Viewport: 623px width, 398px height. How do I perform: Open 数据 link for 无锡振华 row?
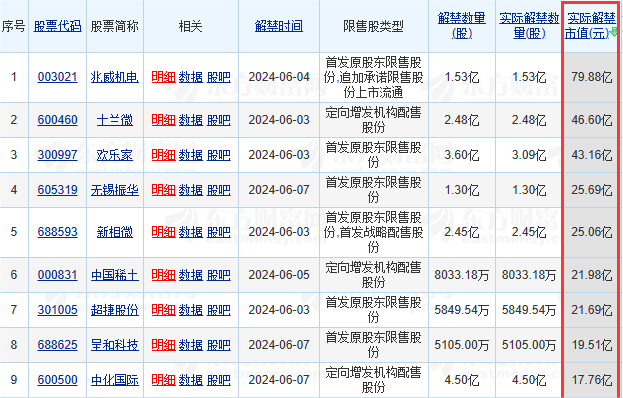pos(191,190)
